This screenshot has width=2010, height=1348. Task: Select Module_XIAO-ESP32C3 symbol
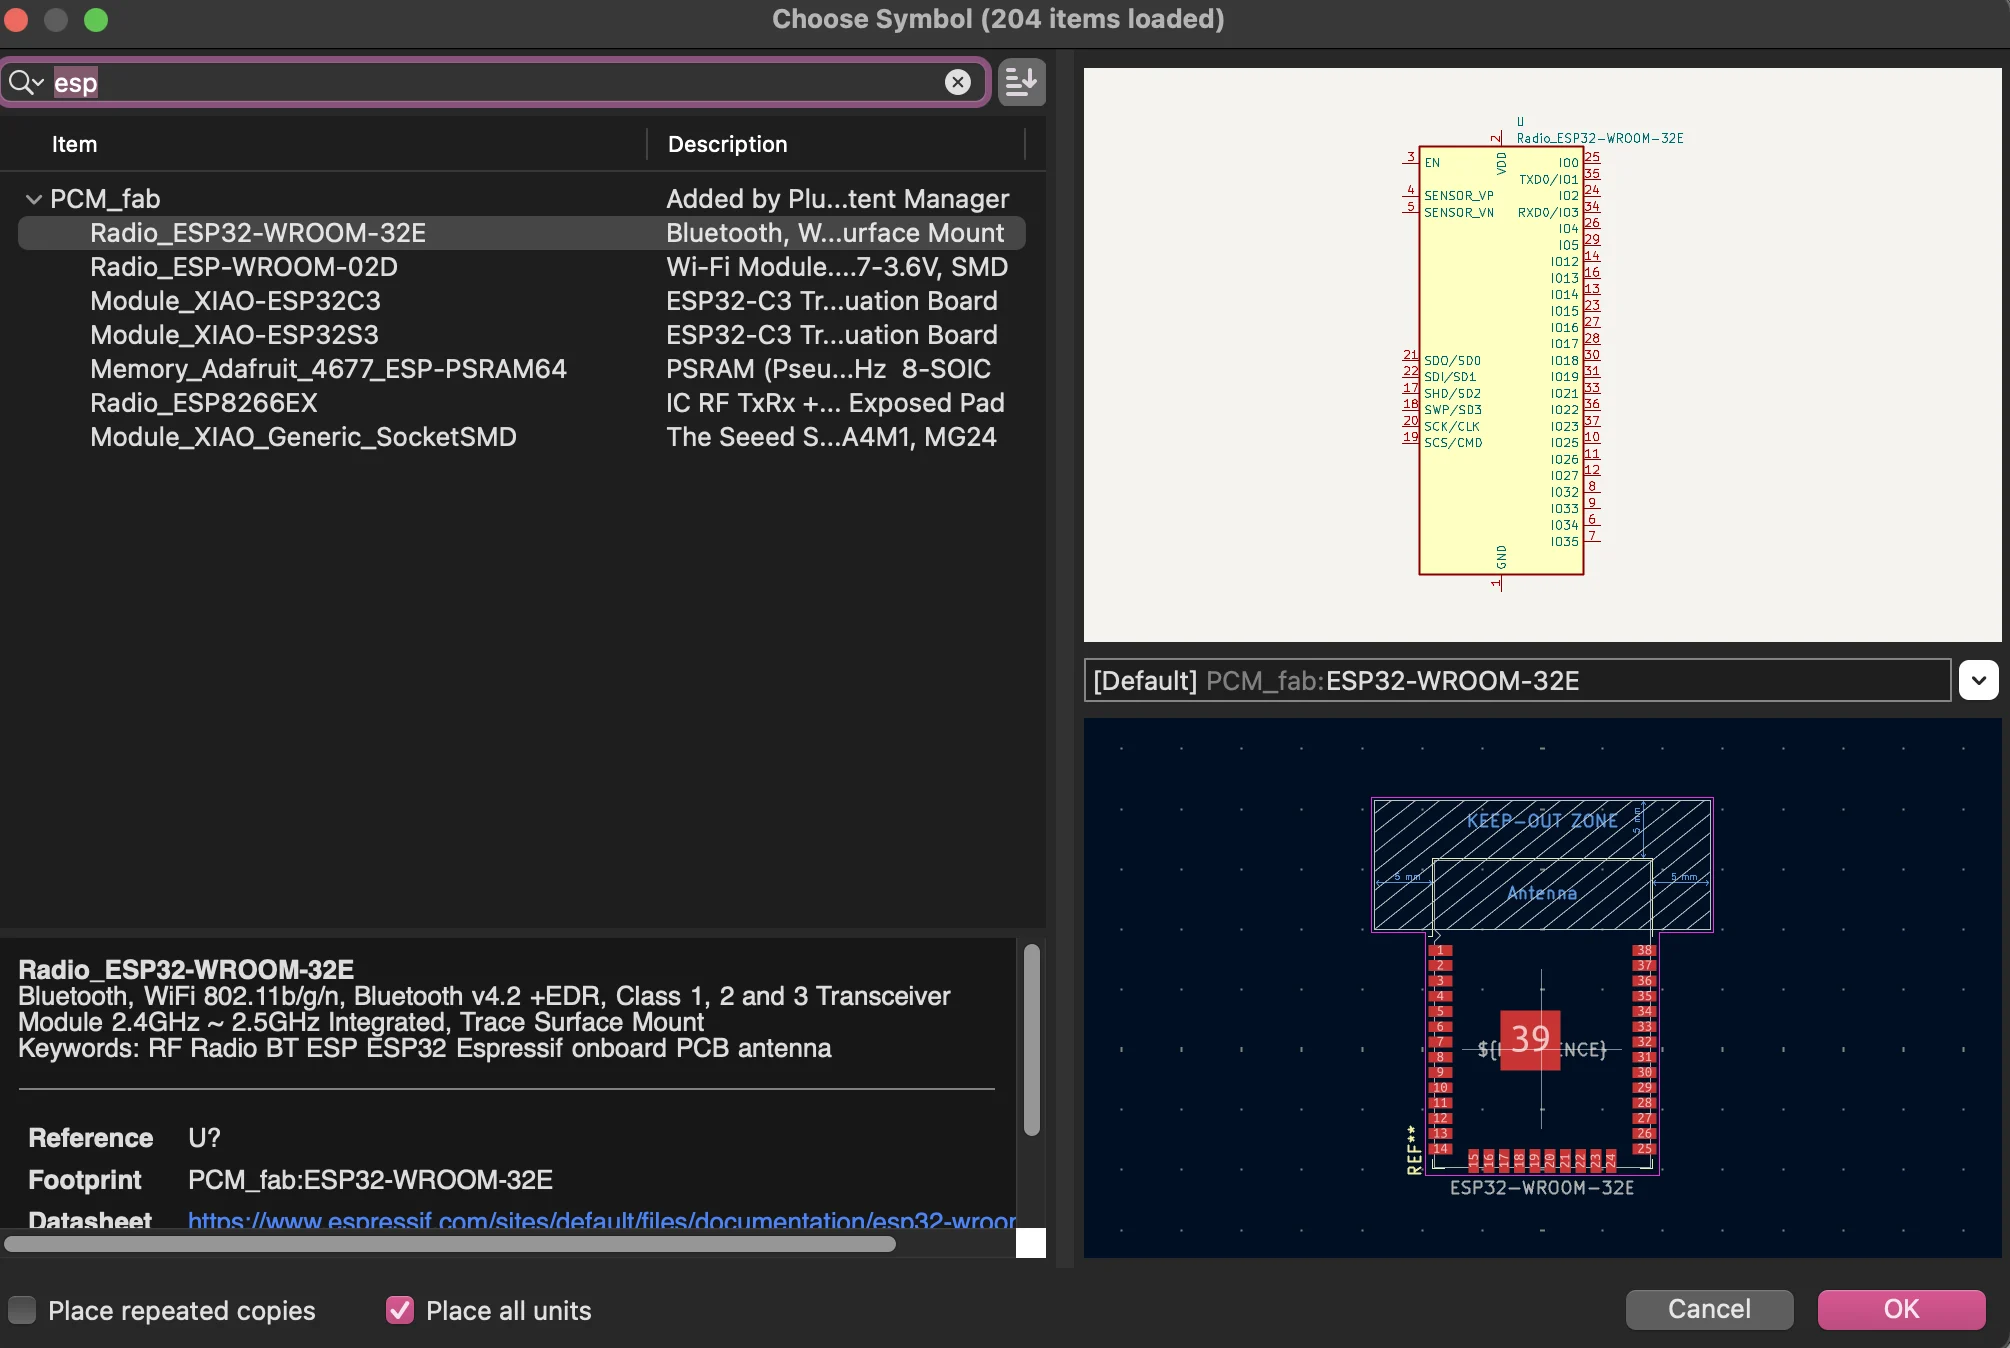(521, 301)
